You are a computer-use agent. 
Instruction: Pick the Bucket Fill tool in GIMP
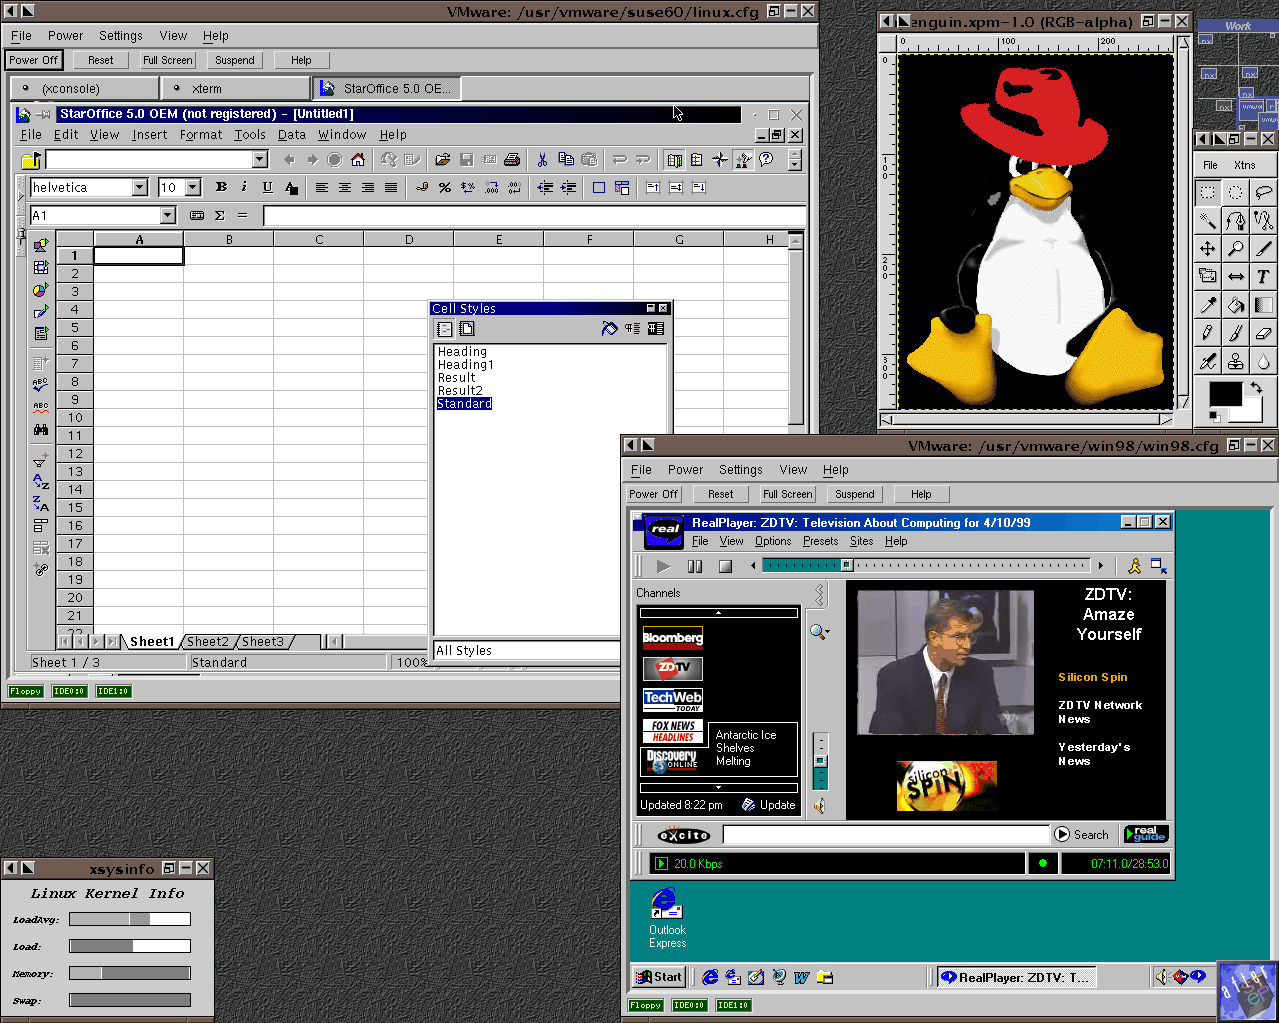(x=1236, y=305)
